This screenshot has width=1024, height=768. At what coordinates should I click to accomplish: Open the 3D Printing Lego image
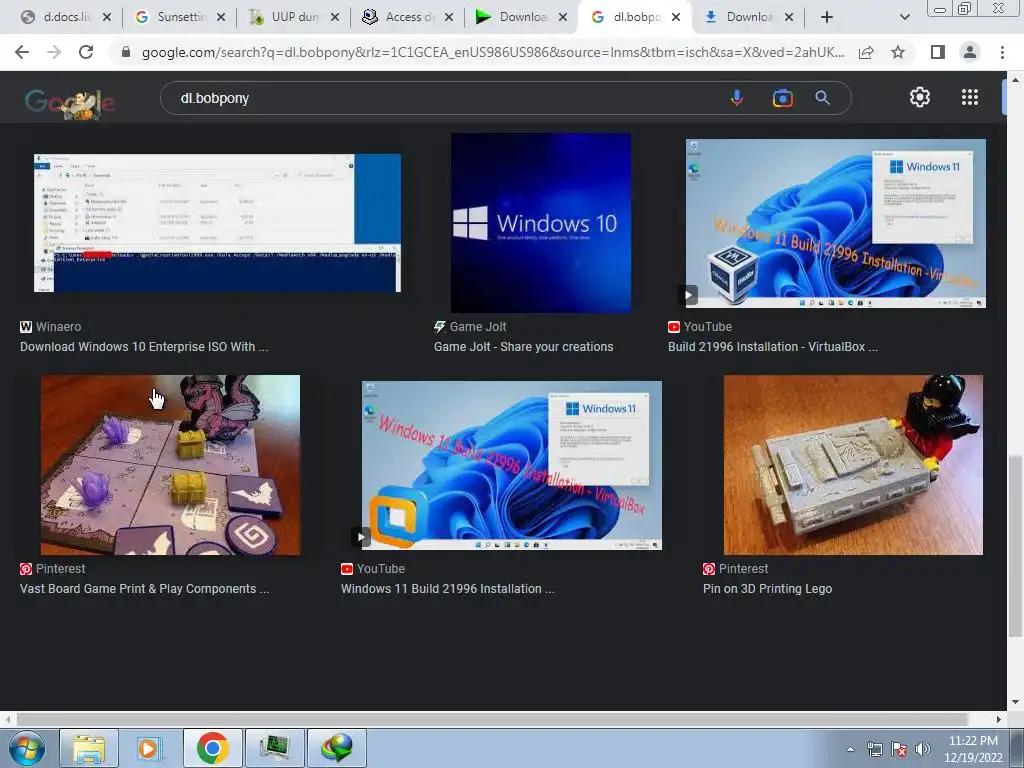853,464
